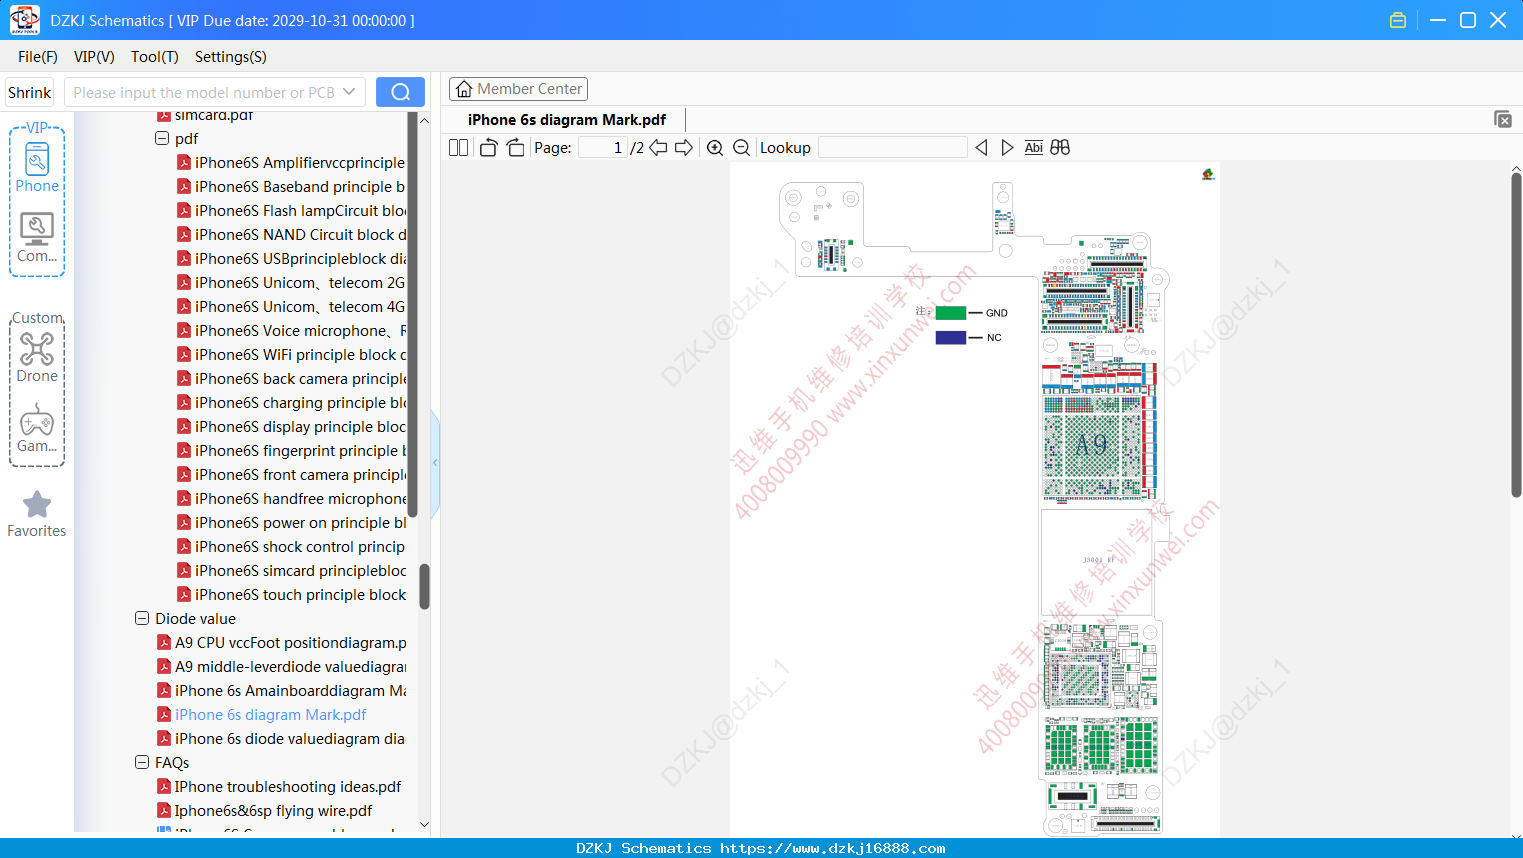Run the model search with the blue magnifier button

click(x=400, y=92)
